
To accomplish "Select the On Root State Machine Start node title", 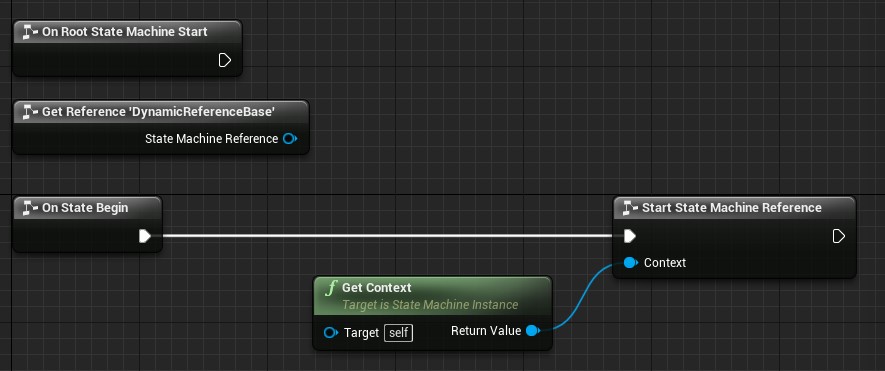I will (125, 32).
